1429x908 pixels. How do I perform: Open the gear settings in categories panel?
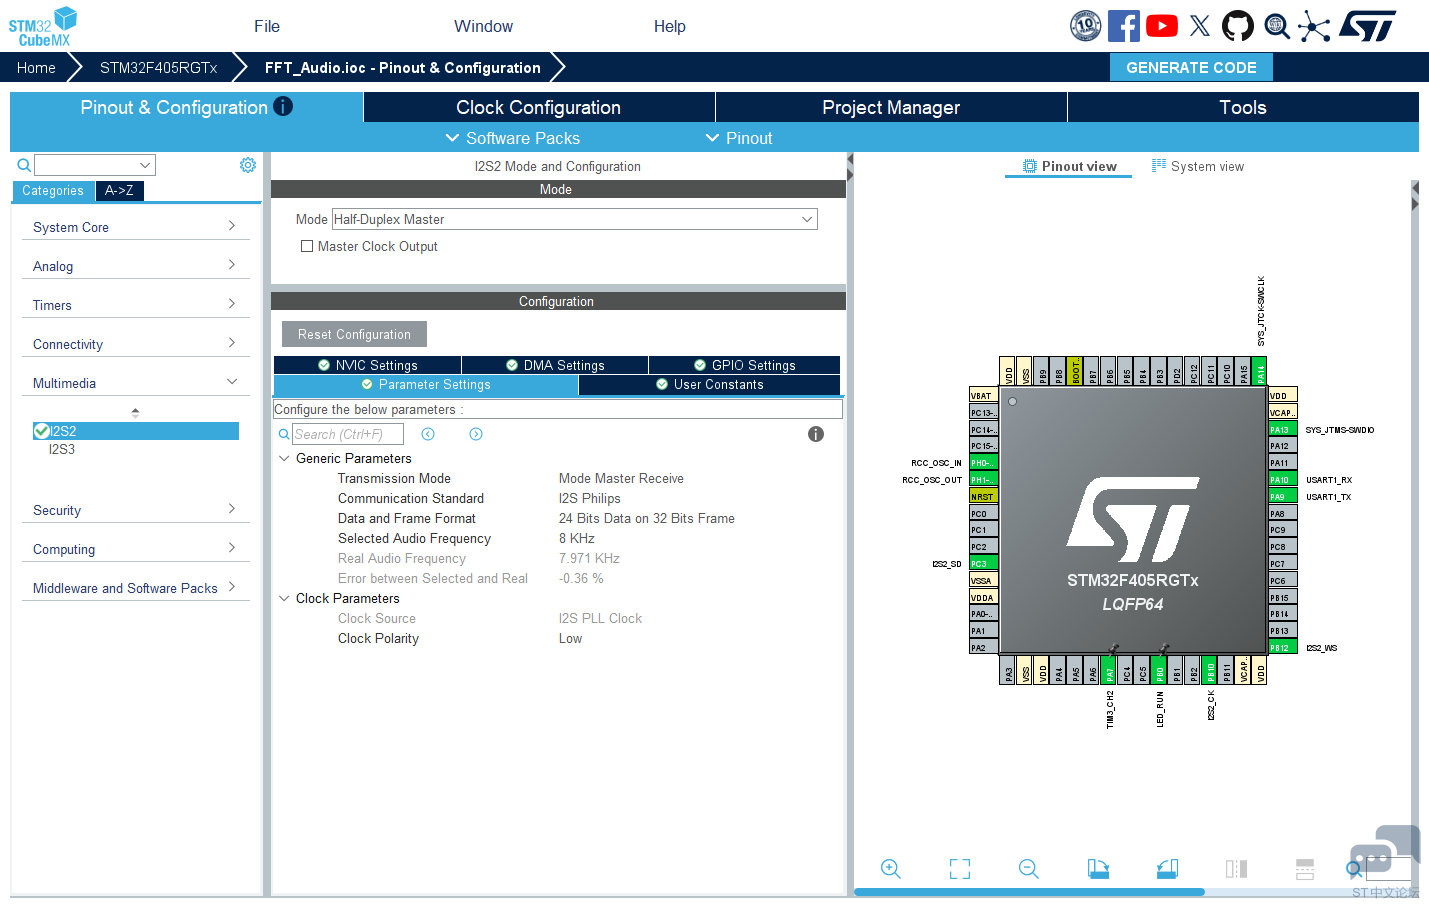[x=248, y=165]
